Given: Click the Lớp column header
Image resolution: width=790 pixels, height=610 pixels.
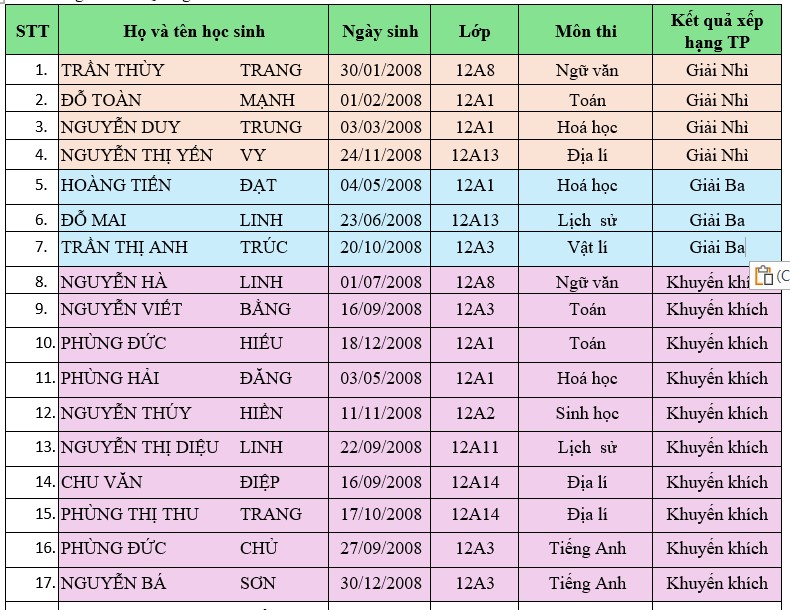Looking at the screenshot, I should (474, 31).
